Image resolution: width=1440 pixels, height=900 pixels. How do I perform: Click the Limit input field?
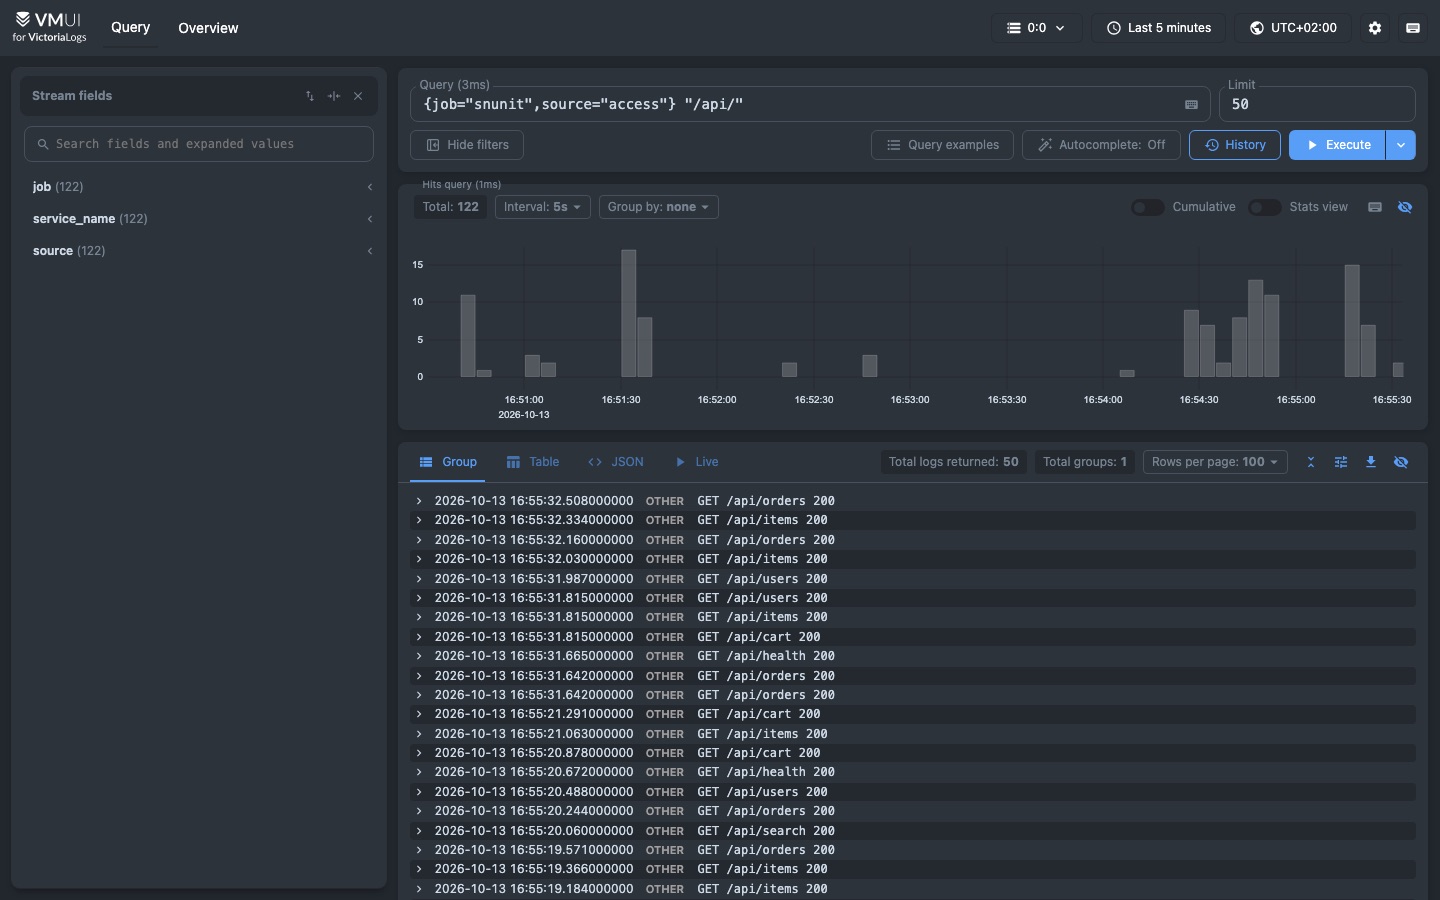click(1317, 104)
